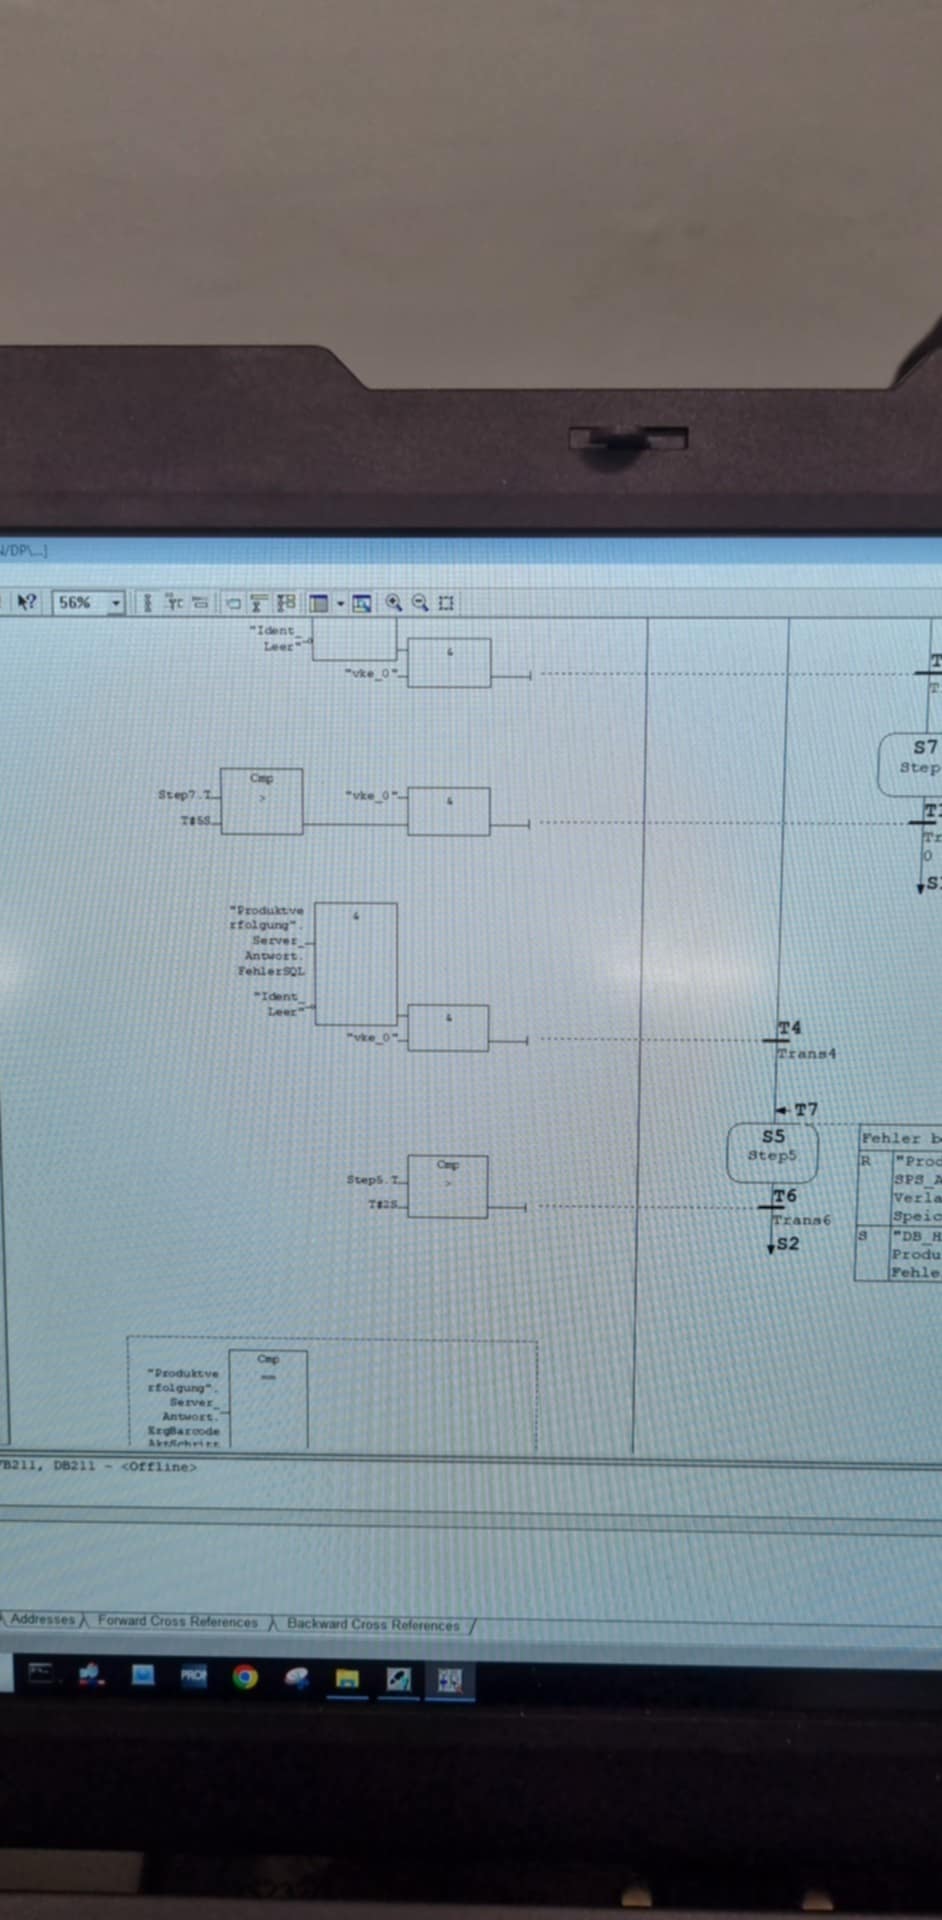Open the blue PROFI app on the taskbar
Image resolution: width=942 pixels, height=1920 pixels.
pyautogui.click(x=193, y=1676)
